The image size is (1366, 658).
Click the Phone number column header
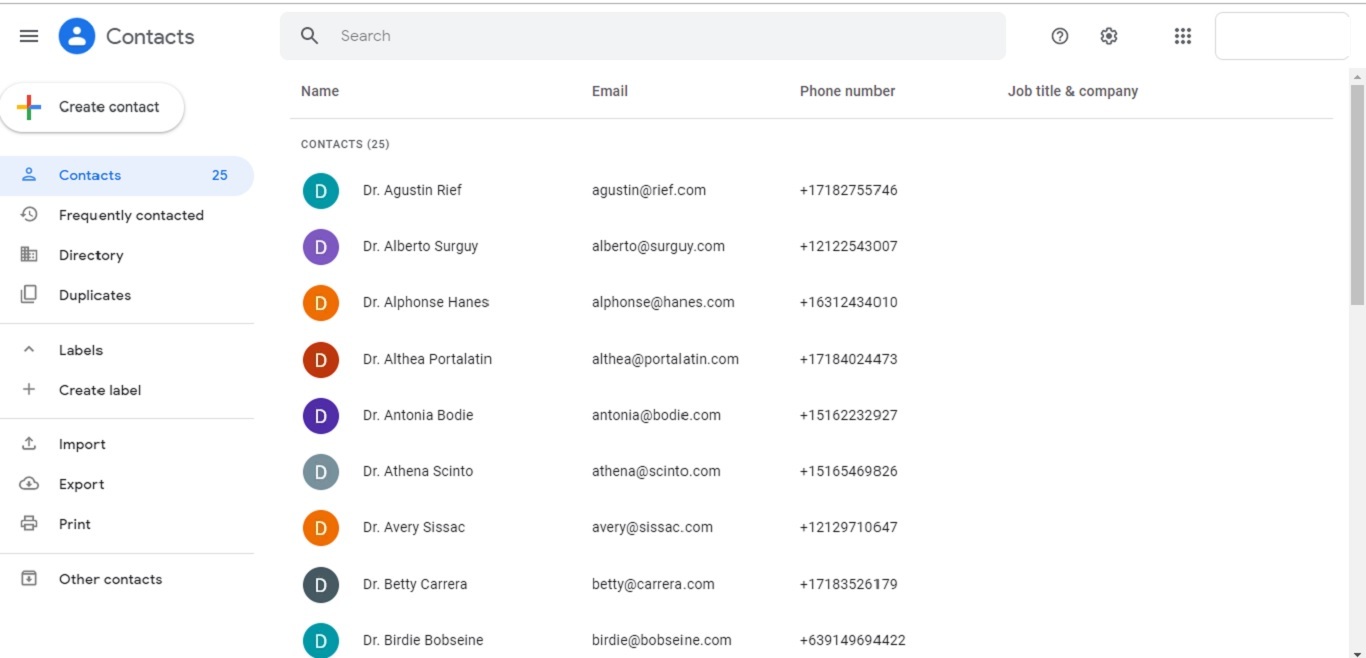[x=848, y=91]
